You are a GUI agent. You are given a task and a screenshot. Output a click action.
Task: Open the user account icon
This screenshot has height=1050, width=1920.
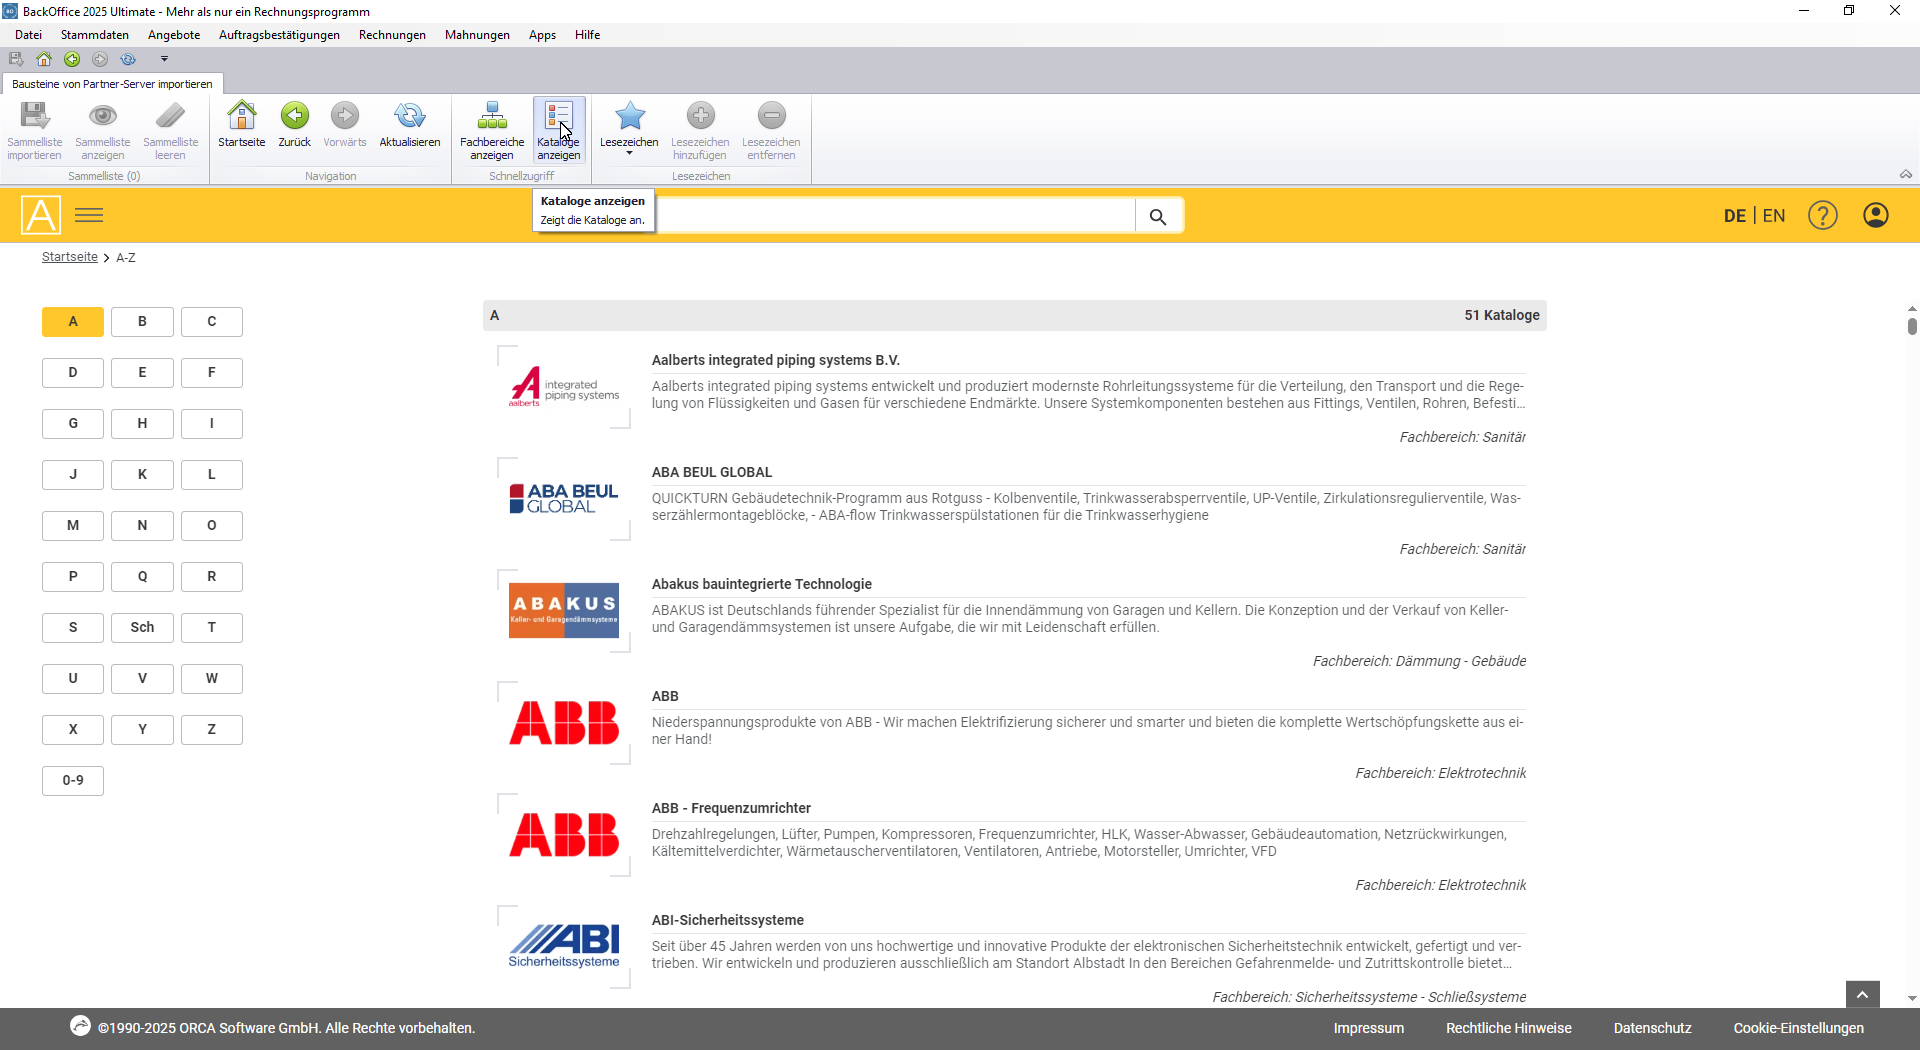pos(1876,215)
